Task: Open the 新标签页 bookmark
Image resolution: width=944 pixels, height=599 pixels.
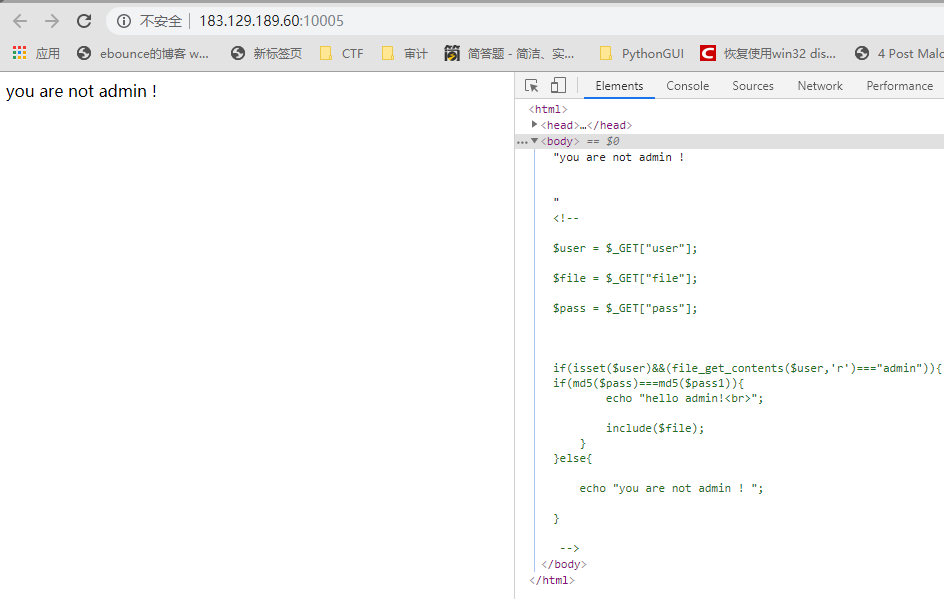Action: coord(266,53)
